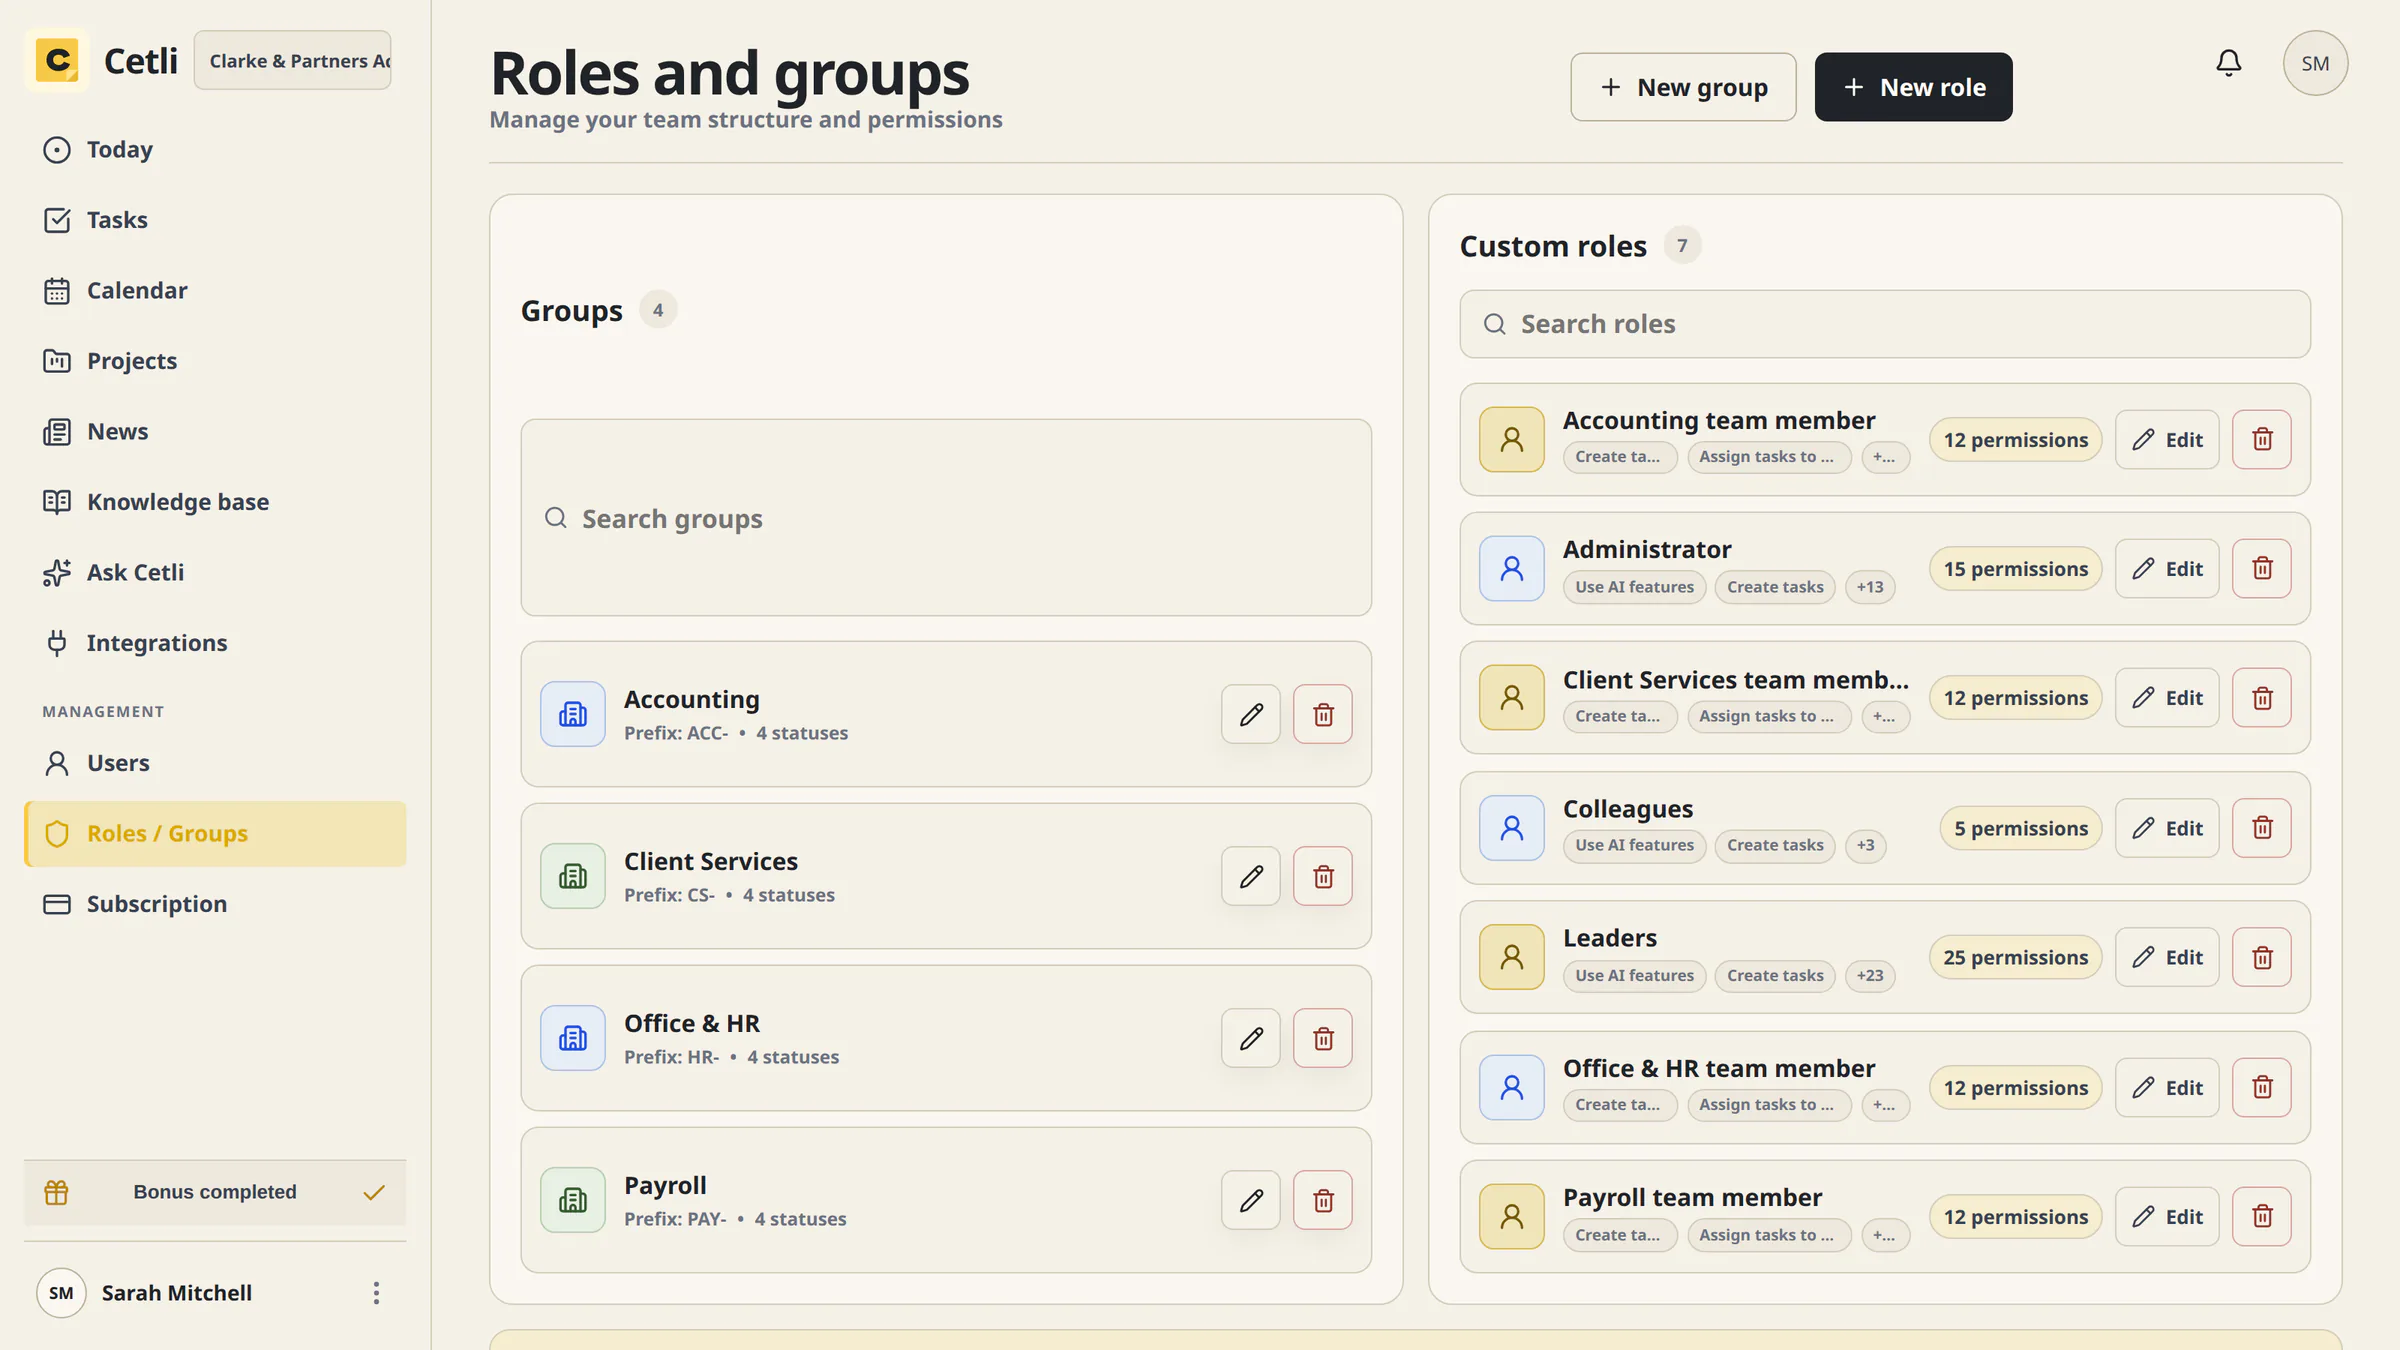The image size is (2400, 1350).
Task: Expand the +23 permissions on Leaders
Action: tap(1870, 975)
